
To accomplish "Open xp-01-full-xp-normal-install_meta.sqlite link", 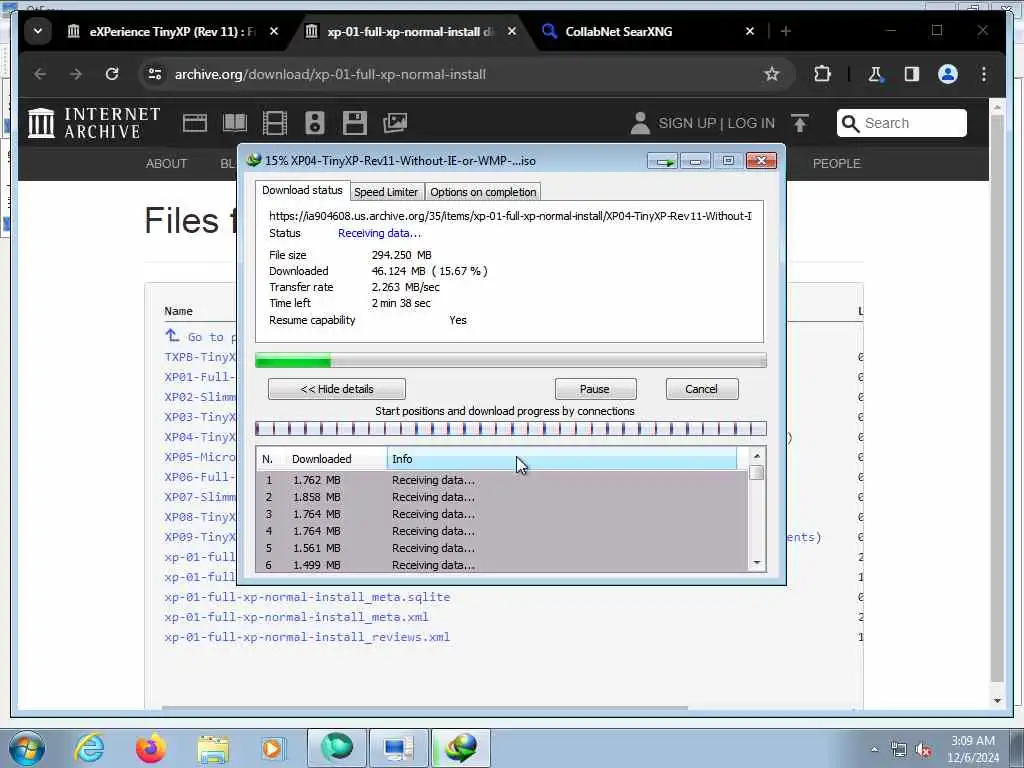I will [307, 597].
